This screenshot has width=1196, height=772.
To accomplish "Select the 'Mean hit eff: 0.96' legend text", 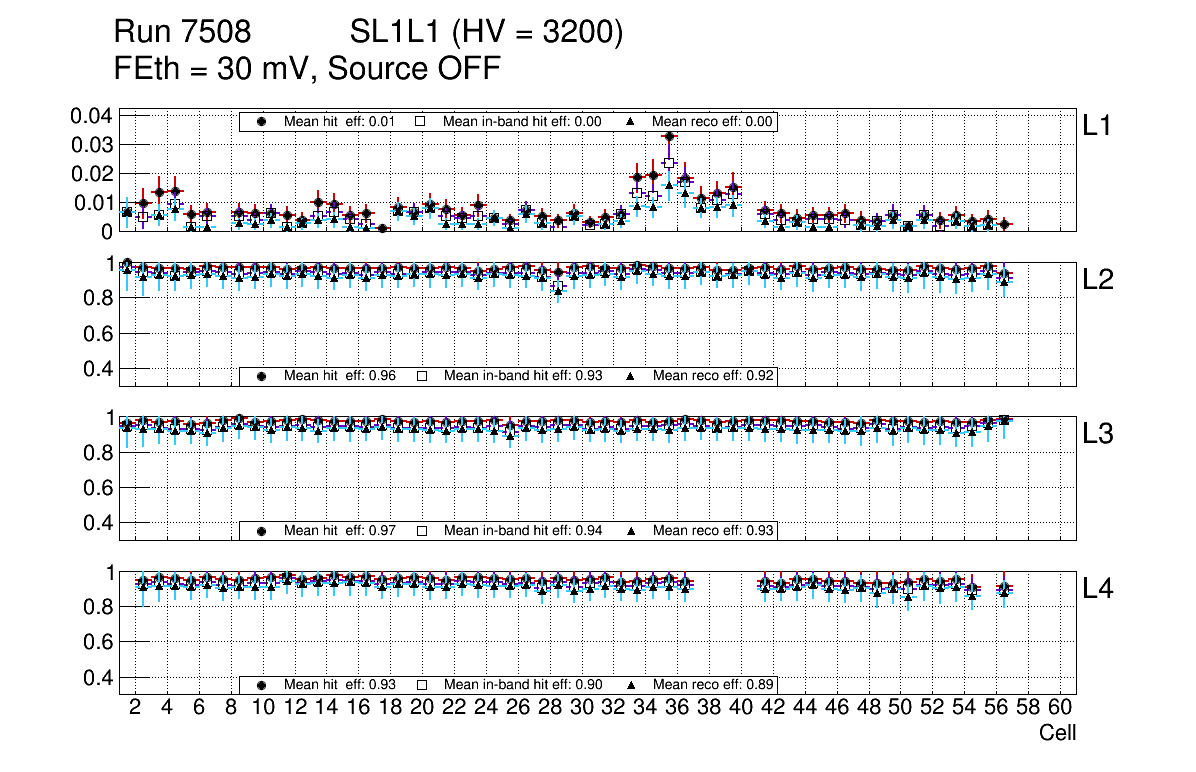I will (340, 376).
